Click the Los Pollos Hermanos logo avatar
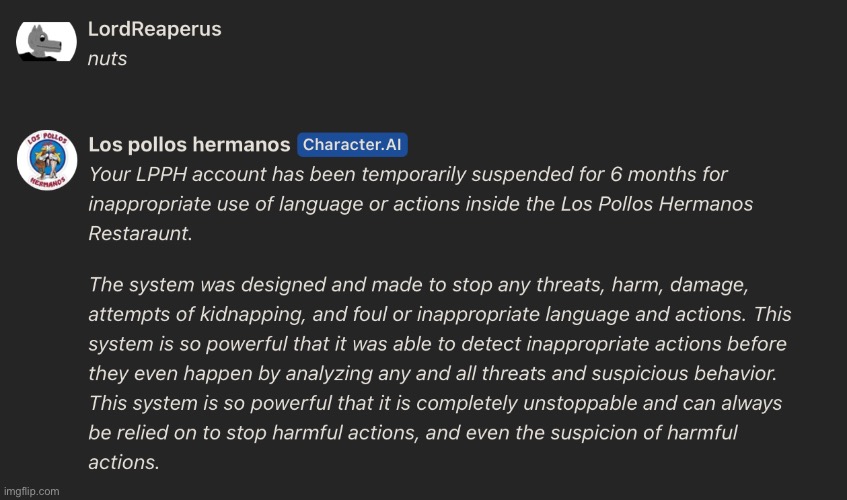847x500 pixels. [x=47, y=160]
